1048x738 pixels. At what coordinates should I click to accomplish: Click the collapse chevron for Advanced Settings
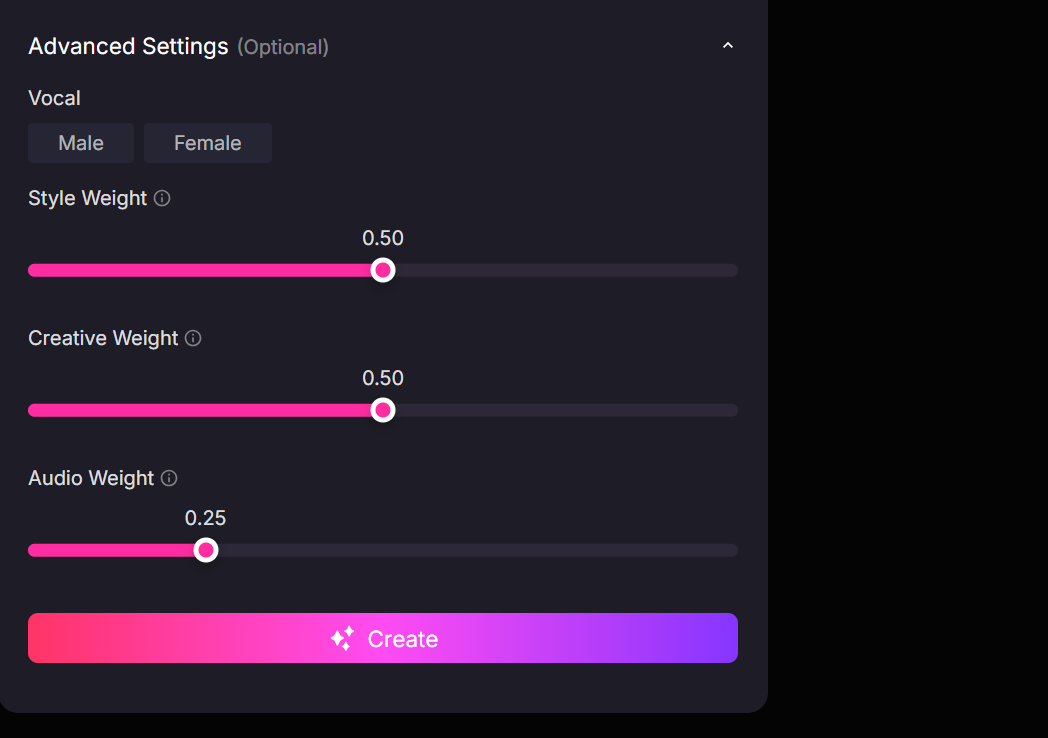pyautogui.click(x=728, y=45)
